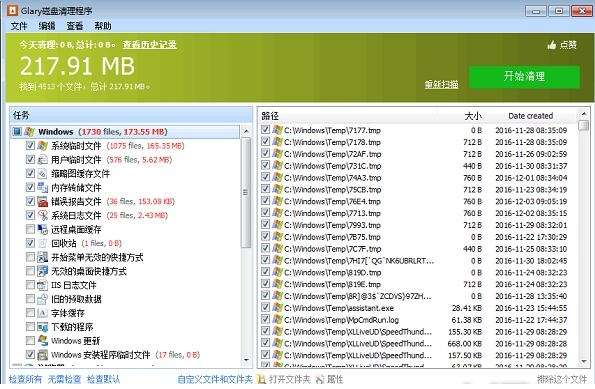Click the 错误报告文件 item icon
This screenshot has width=595, height=389.
[x=42, y=202]
